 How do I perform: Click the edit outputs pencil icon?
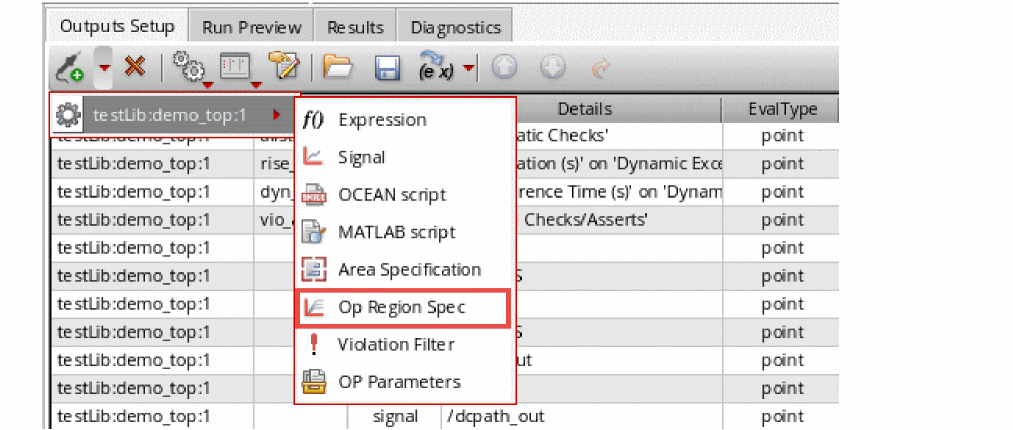click(x=285, y=67)
